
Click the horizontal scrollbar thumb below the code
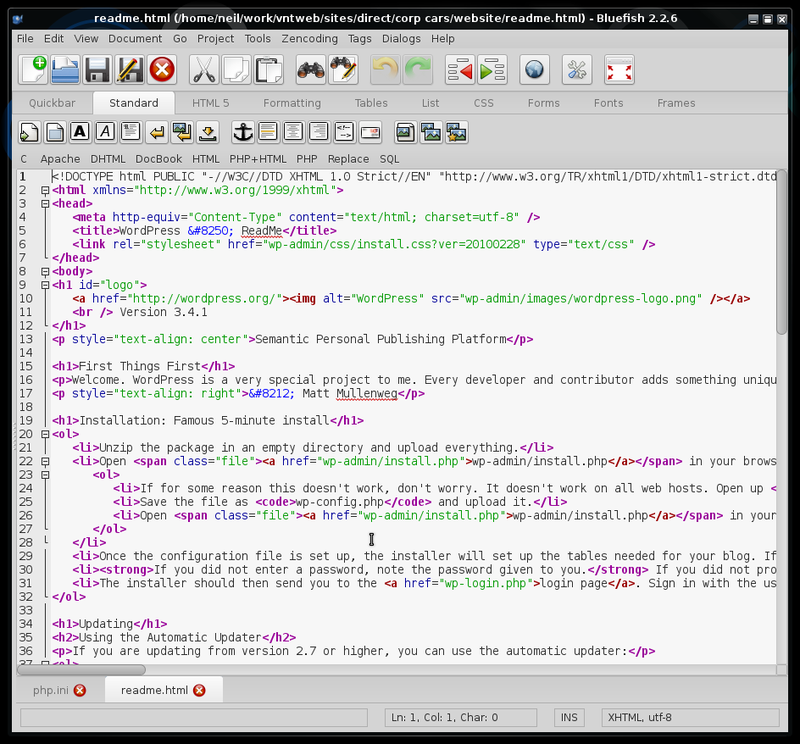click(x=82, y=669)
